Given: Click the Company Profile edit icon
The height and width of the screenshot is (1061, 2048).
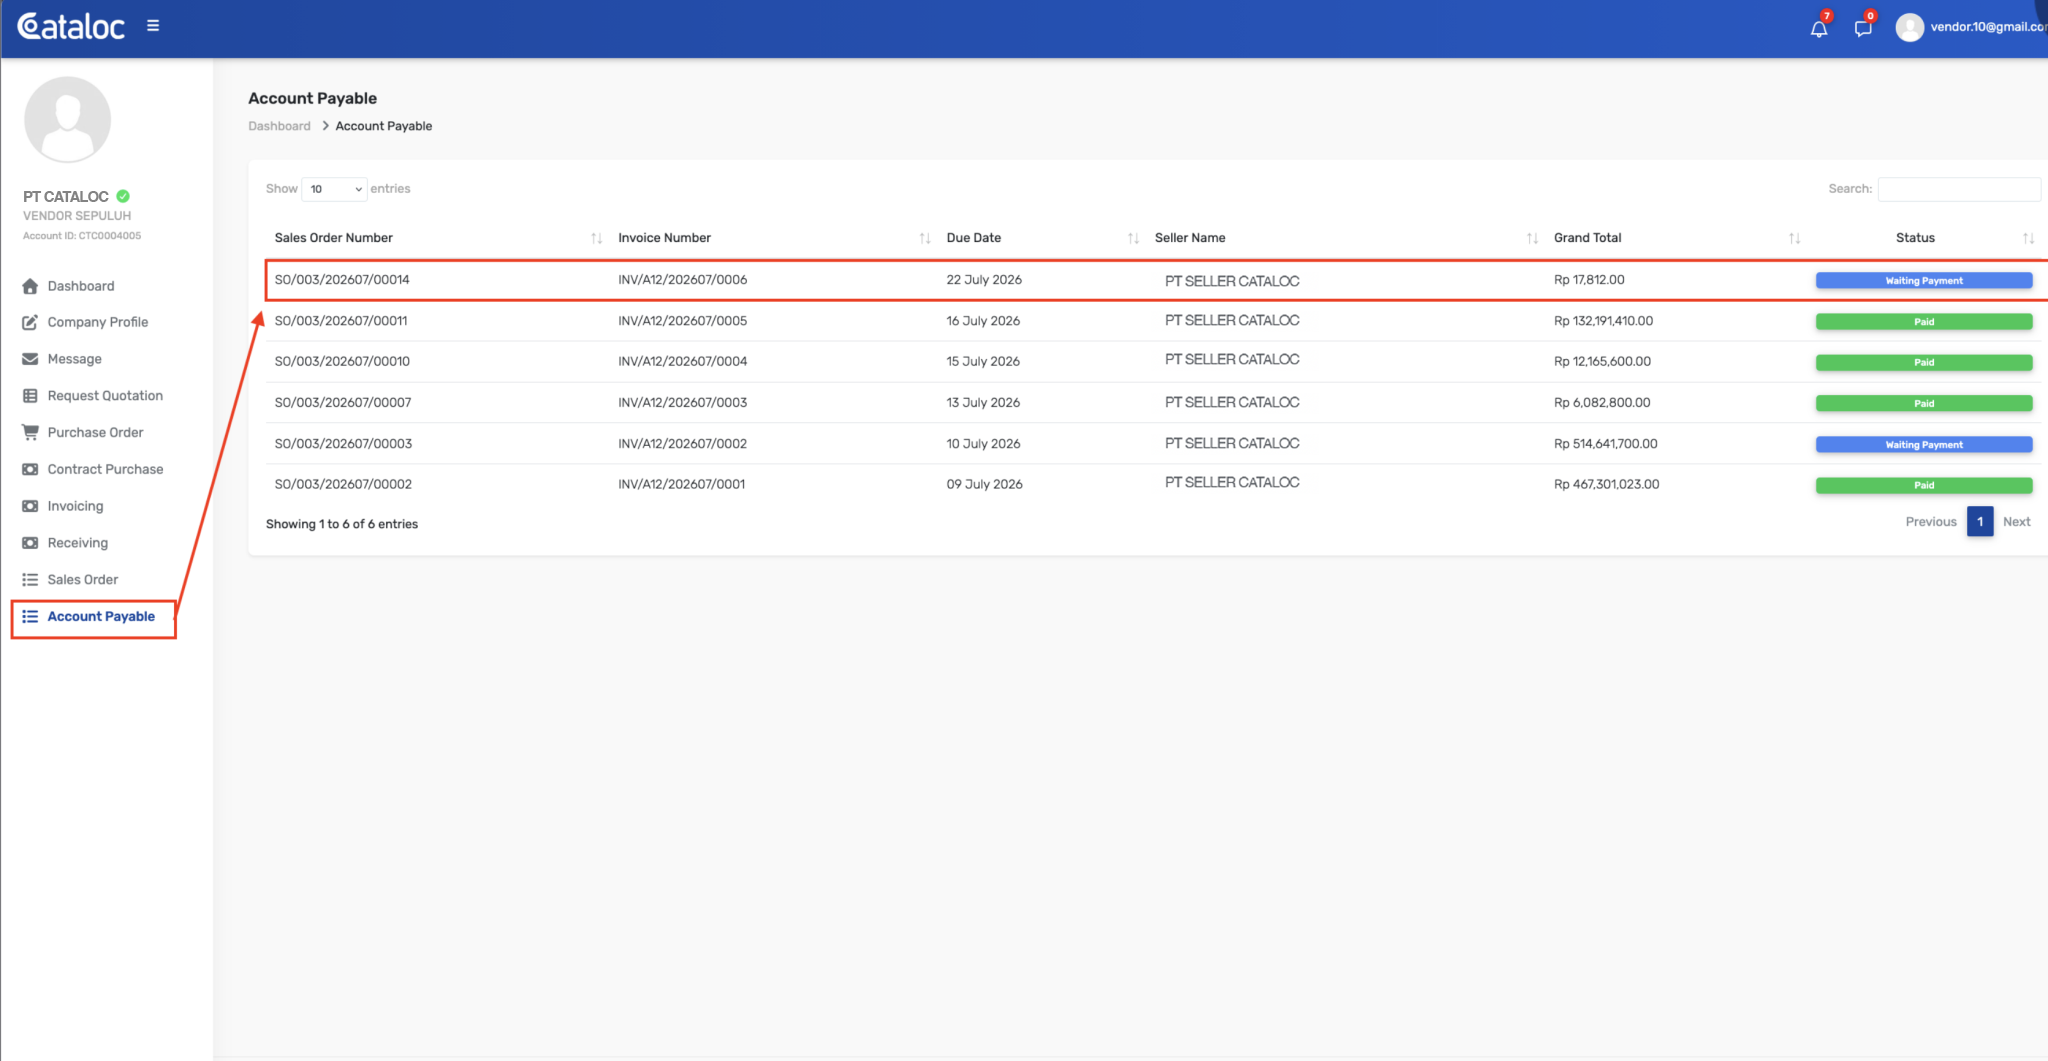Looking at the screenshot, I should click(30, 322).
